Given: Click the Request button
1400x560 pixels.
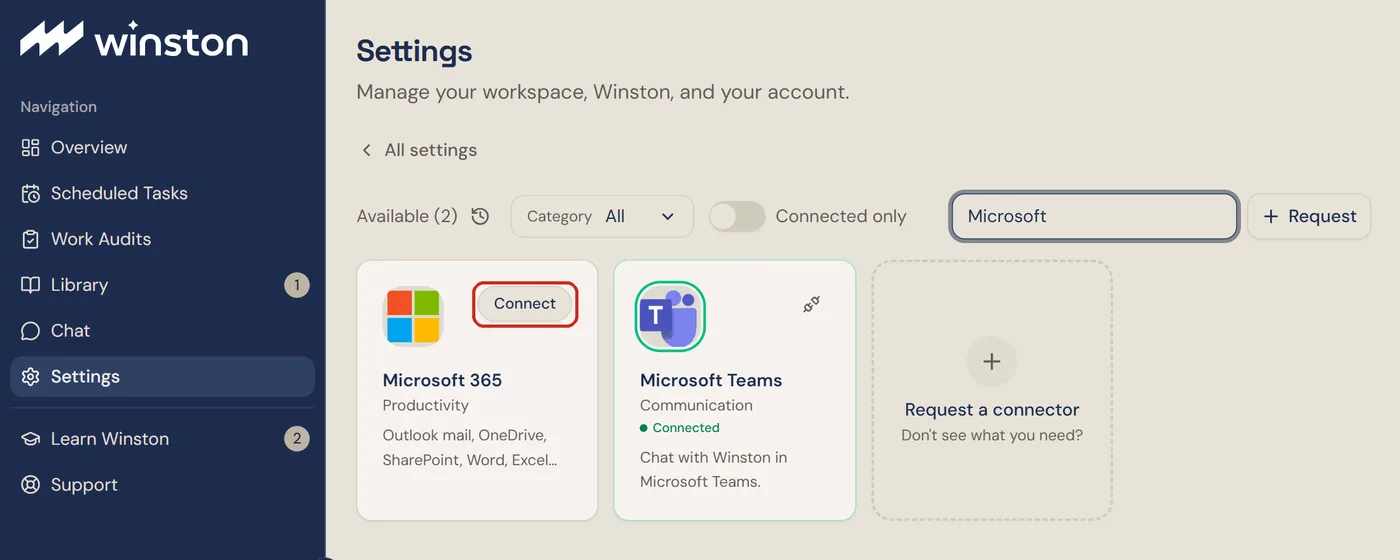Looking at the screenshot, I should [1309, 216].
